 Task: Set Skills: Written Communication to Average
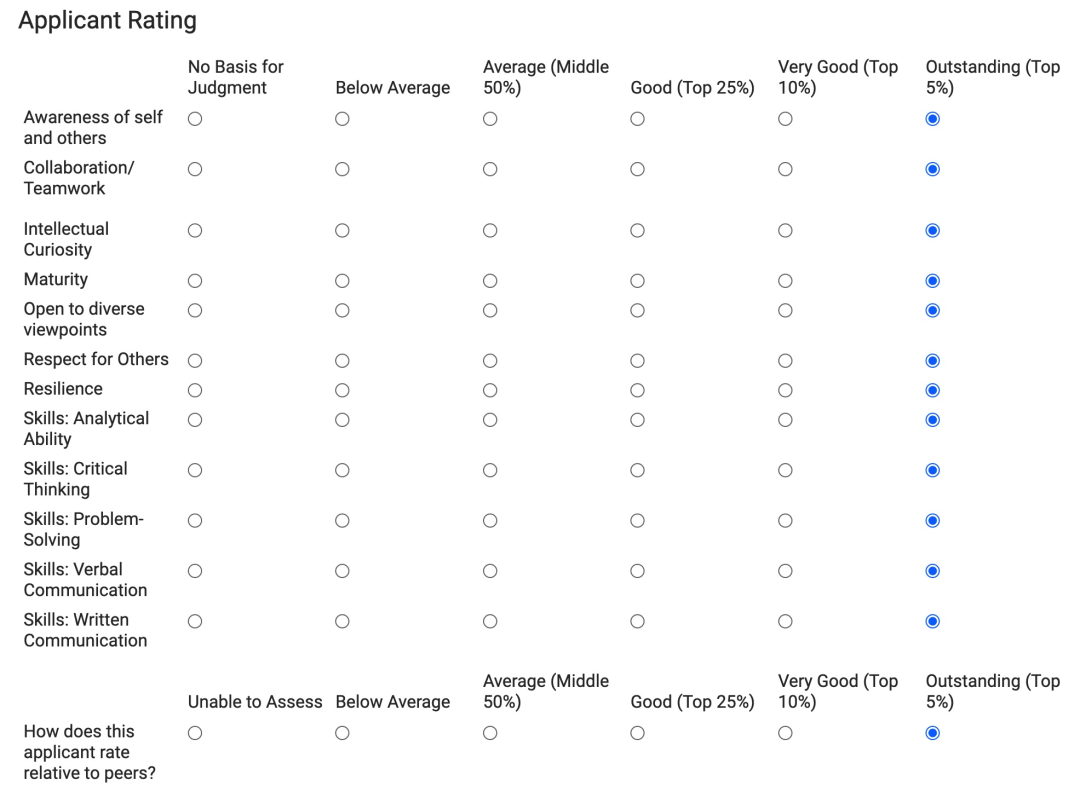[x=490, y=621]
